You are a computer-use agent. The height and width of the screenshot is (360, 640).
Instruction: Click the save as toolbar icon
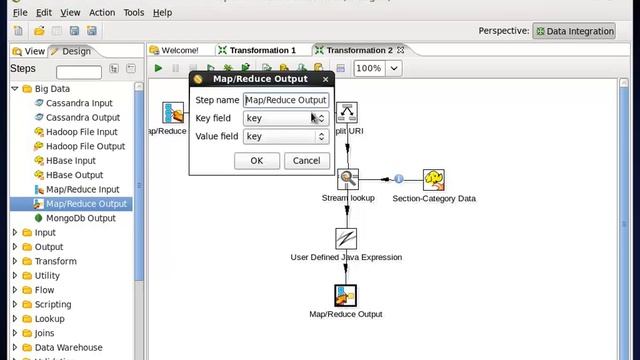coord(92,31)
